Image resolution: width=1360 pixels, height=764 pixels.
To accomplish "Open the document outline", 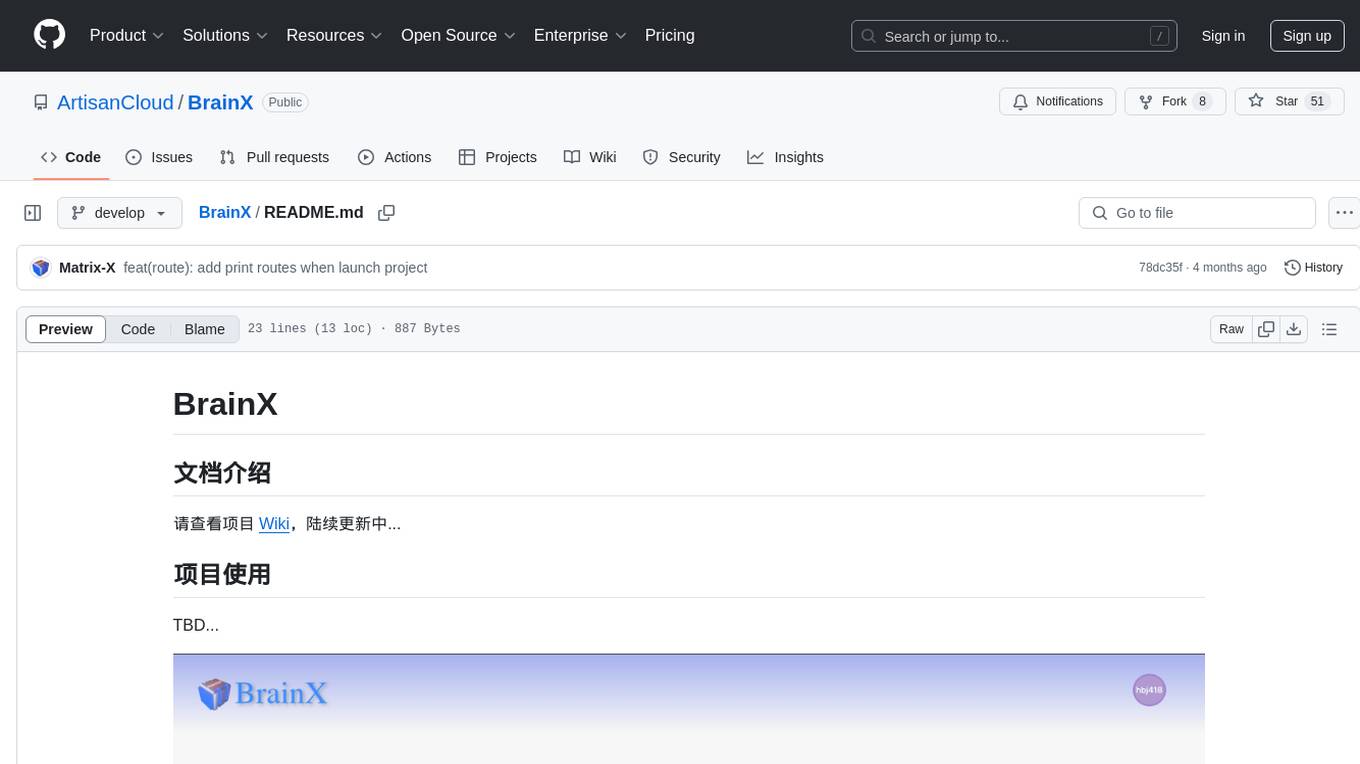I will [1329, 329].
